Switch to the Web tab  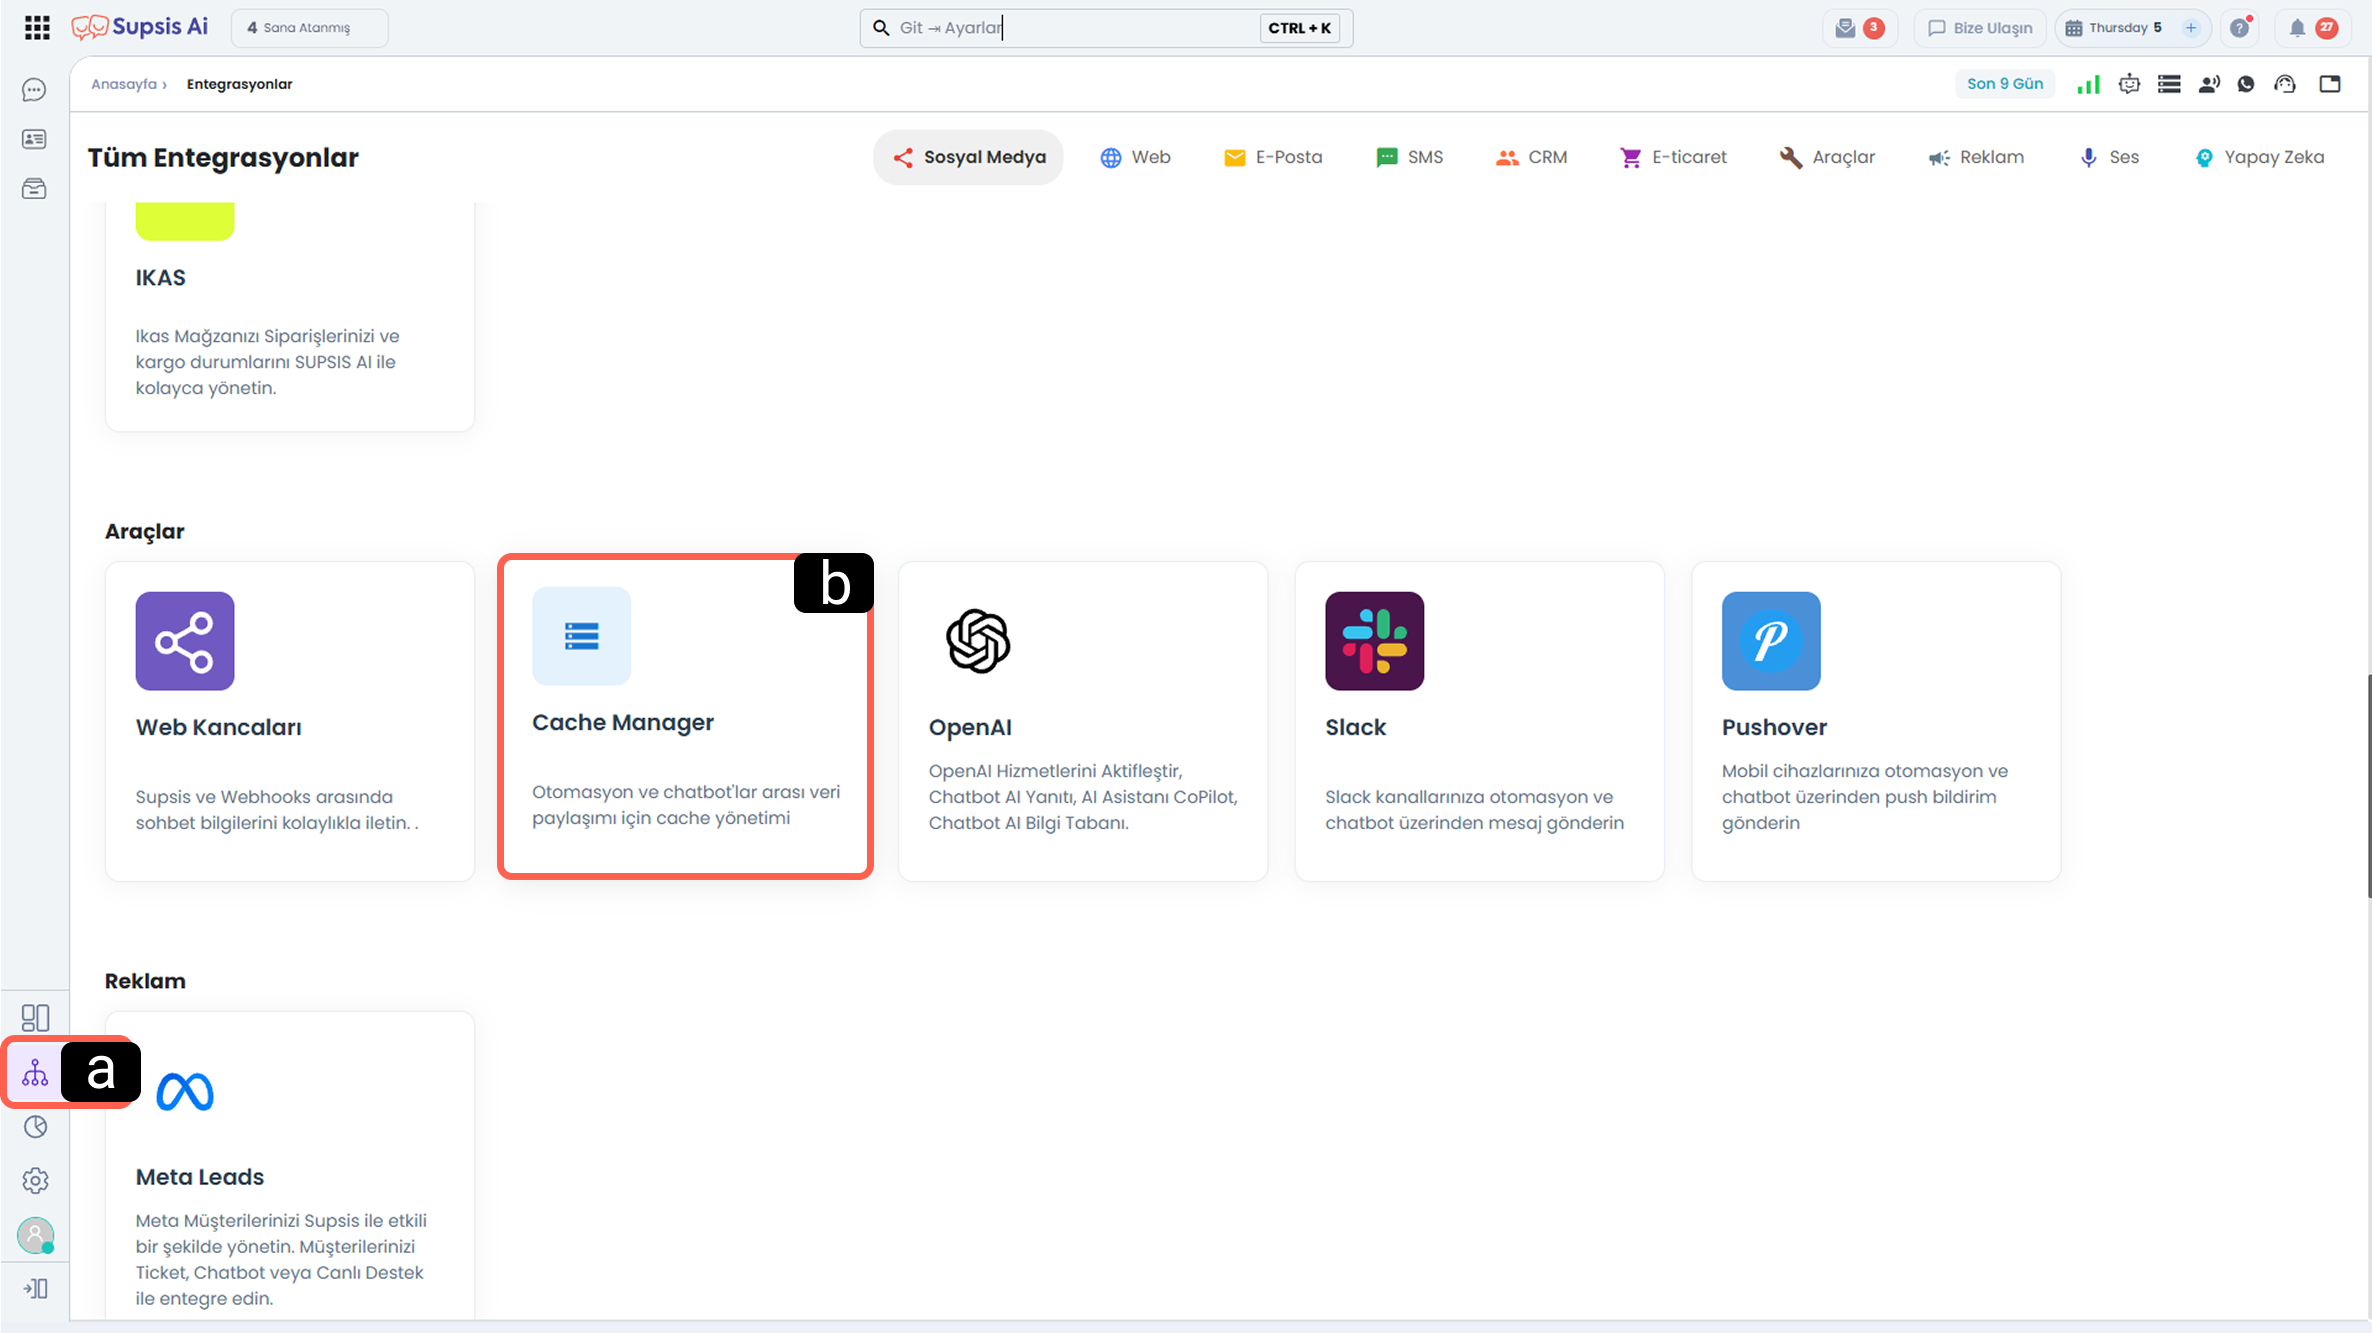1135,157
